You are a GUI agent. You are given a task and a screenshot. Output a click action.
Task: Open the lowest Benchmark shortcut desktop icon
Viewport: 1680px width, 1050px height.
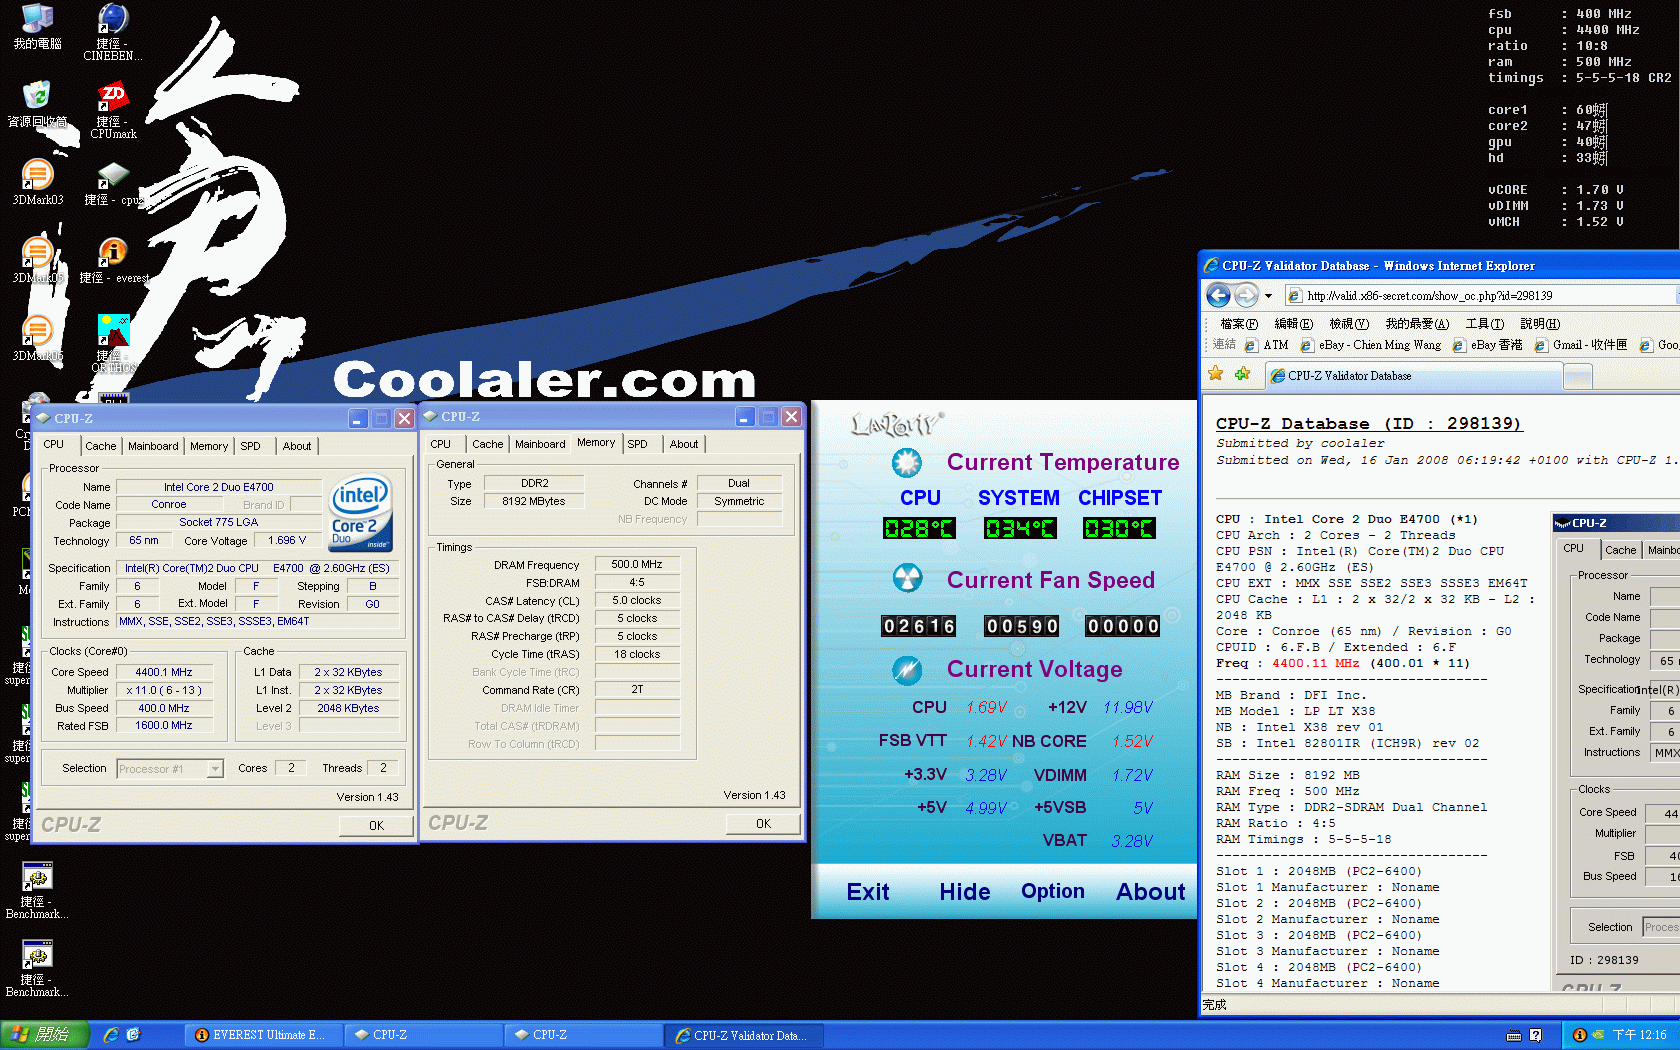37,968
